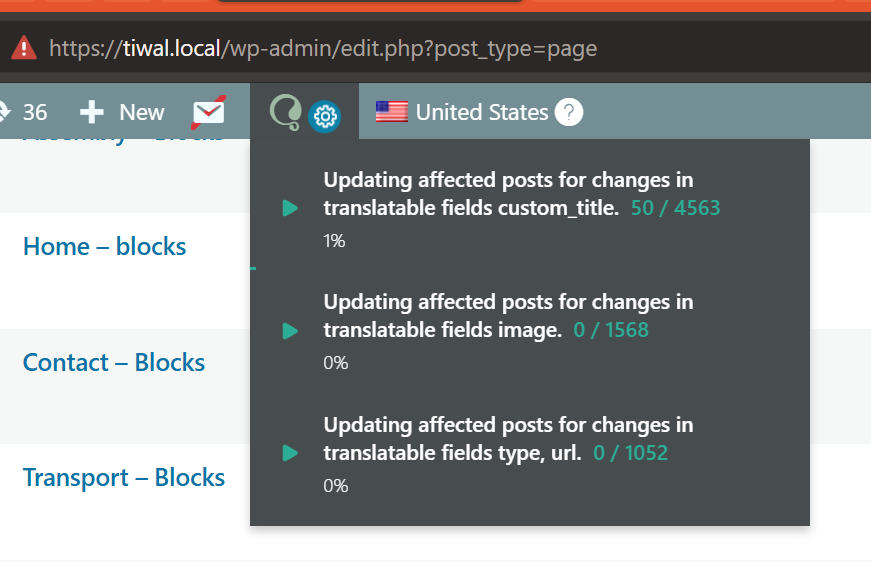The image size is (871, 562).
Task: Select the 0 / 1052 progress counter
Action: [x=630, y=453]
